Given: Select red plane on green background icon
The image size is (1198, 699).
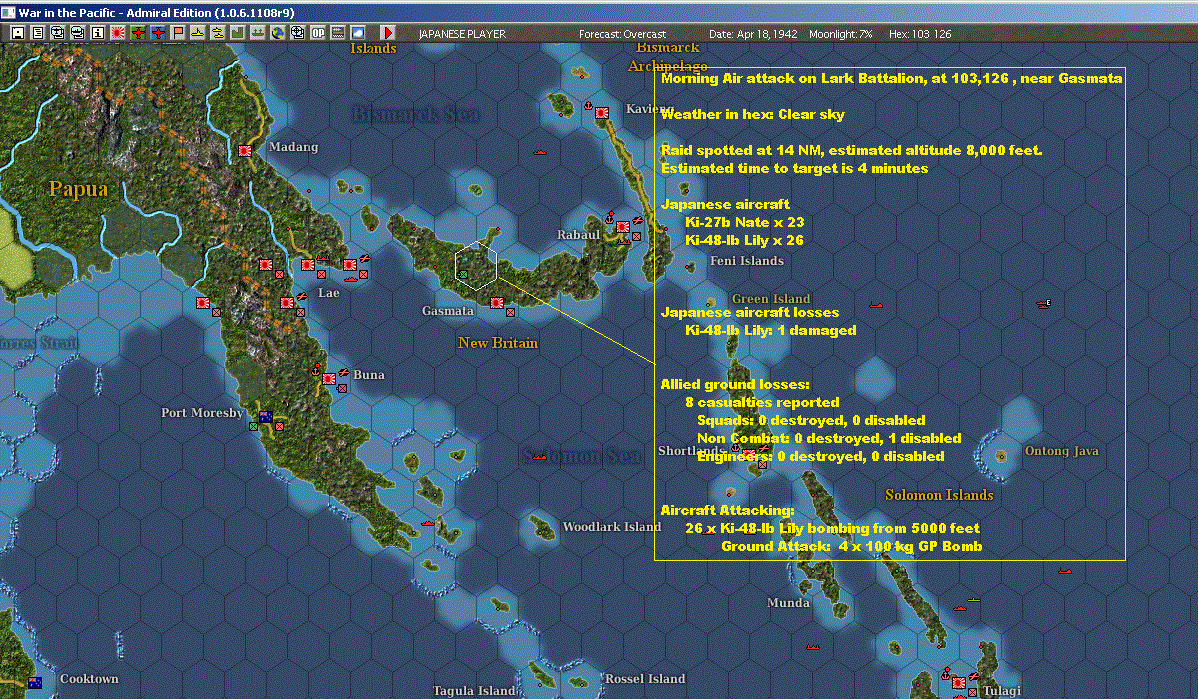Looking at the screenshot, I should (138, 33).
